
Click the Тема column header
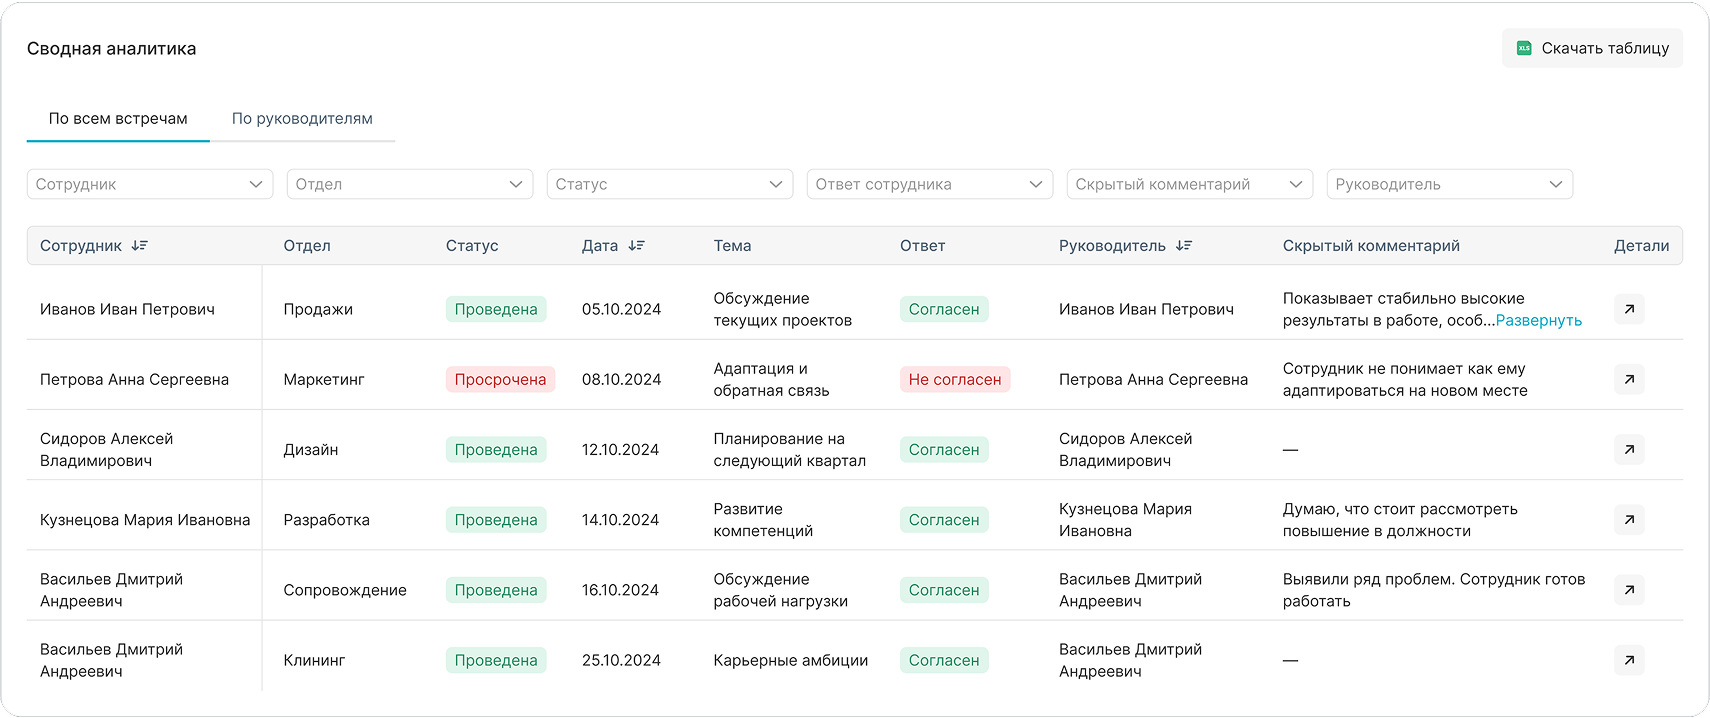tap(732, 245)
